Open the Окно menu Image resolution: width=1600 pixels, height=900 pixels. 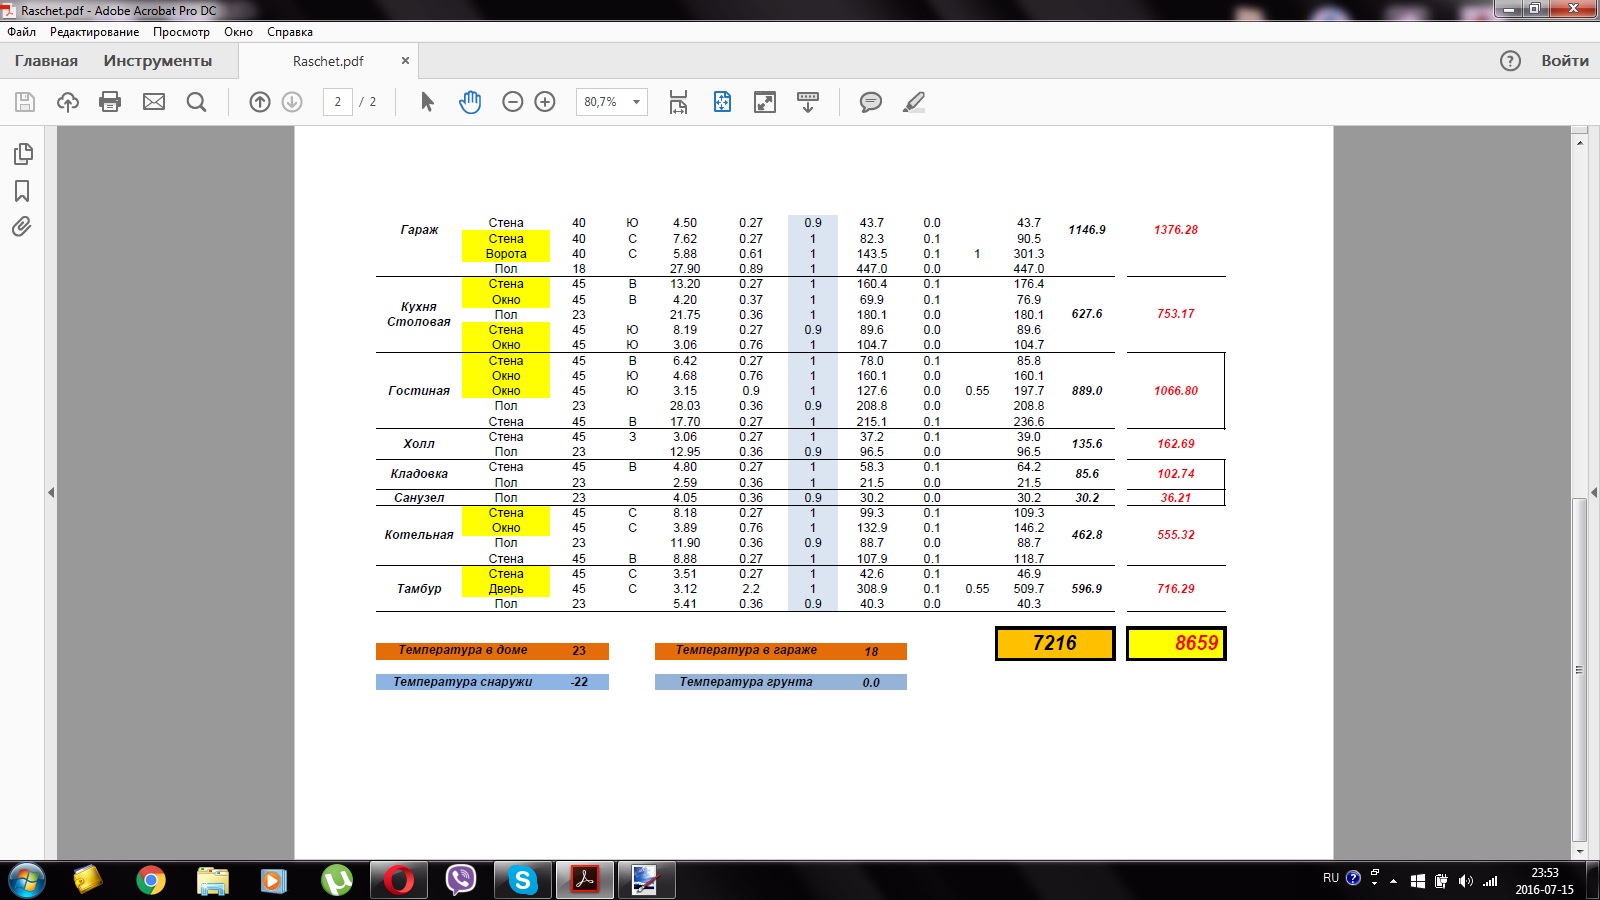tap(238, 32)
